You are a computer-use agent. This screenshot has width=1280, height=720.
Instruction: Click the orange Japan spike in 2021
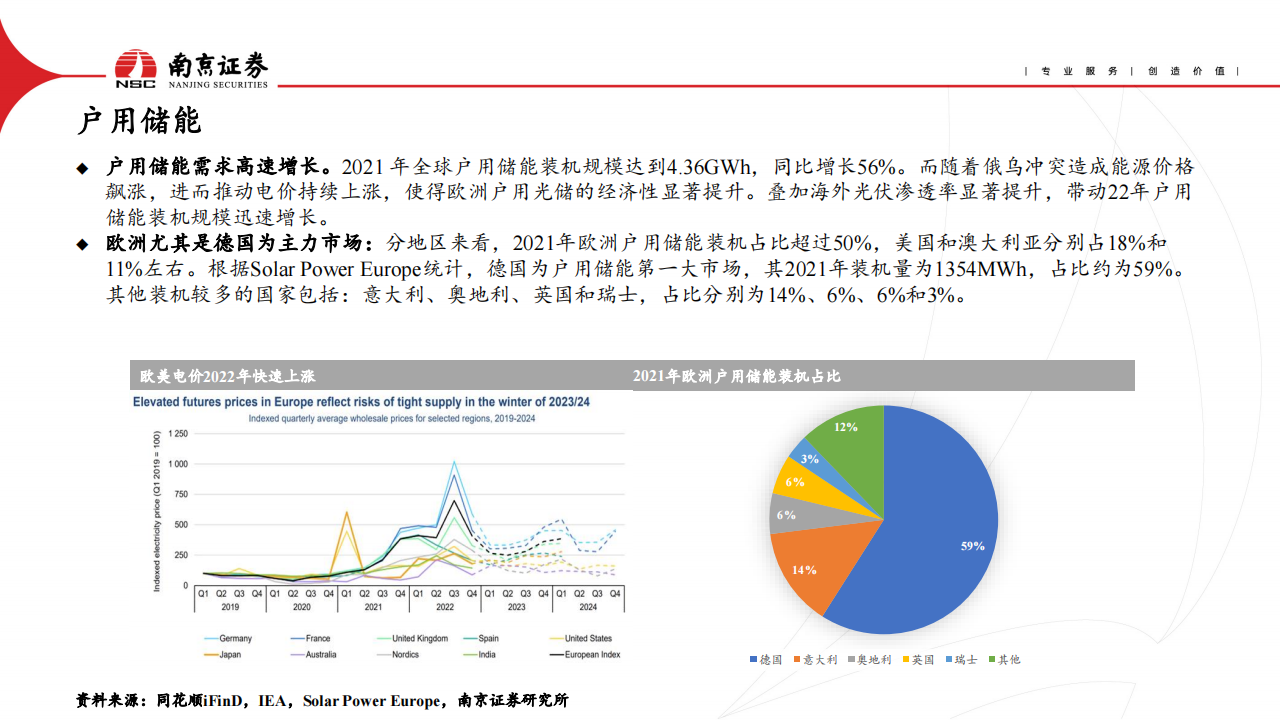(346, 512)
